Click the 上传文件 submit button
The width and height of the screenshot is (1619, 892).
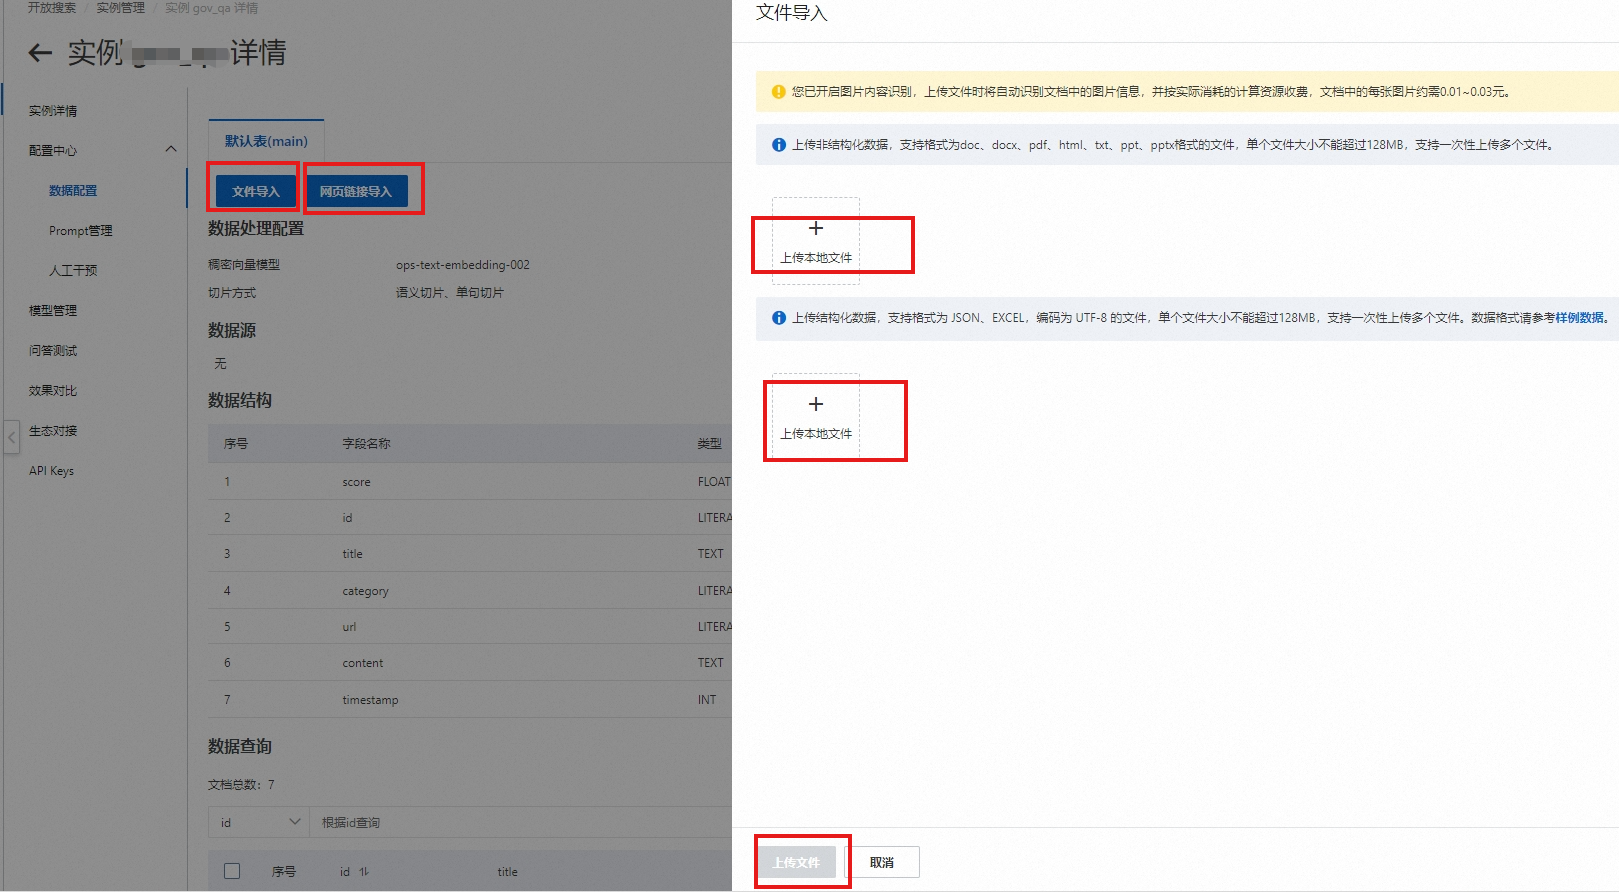796,862
